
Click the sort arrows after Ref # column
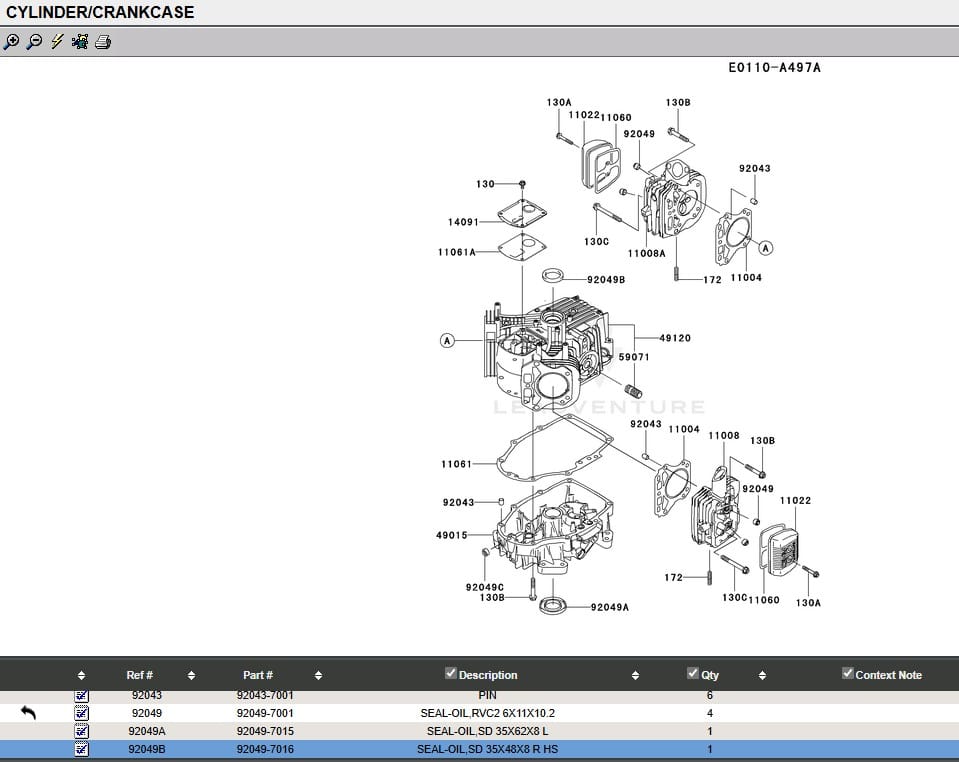[x=191, y=676]
